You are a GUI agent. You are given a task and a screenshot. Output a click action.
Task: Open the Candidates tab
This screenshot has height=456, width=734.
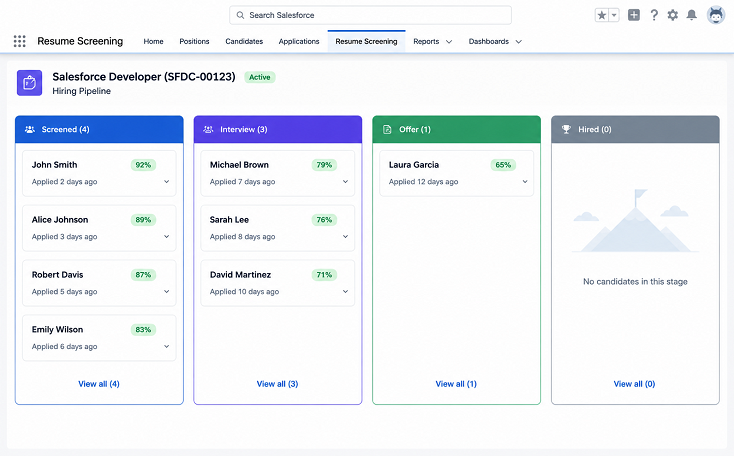[x=244, y=41]
